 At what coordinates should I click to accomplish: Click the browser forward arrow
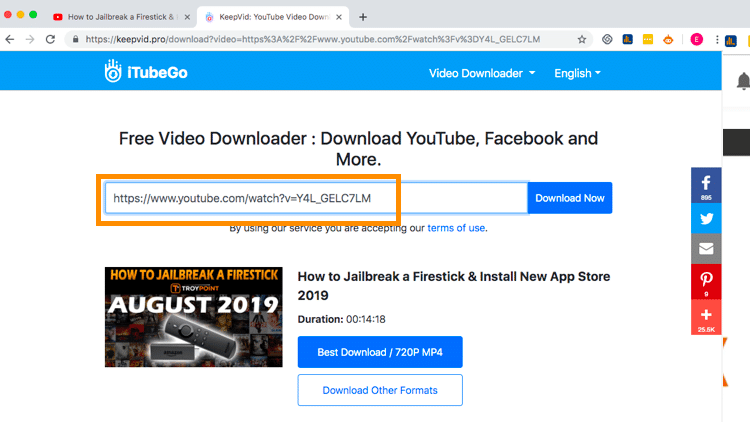[x=30, y=39]
